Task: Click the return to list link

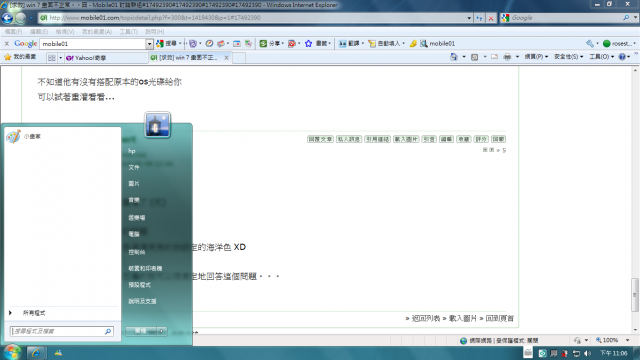Action: (425, 318)
